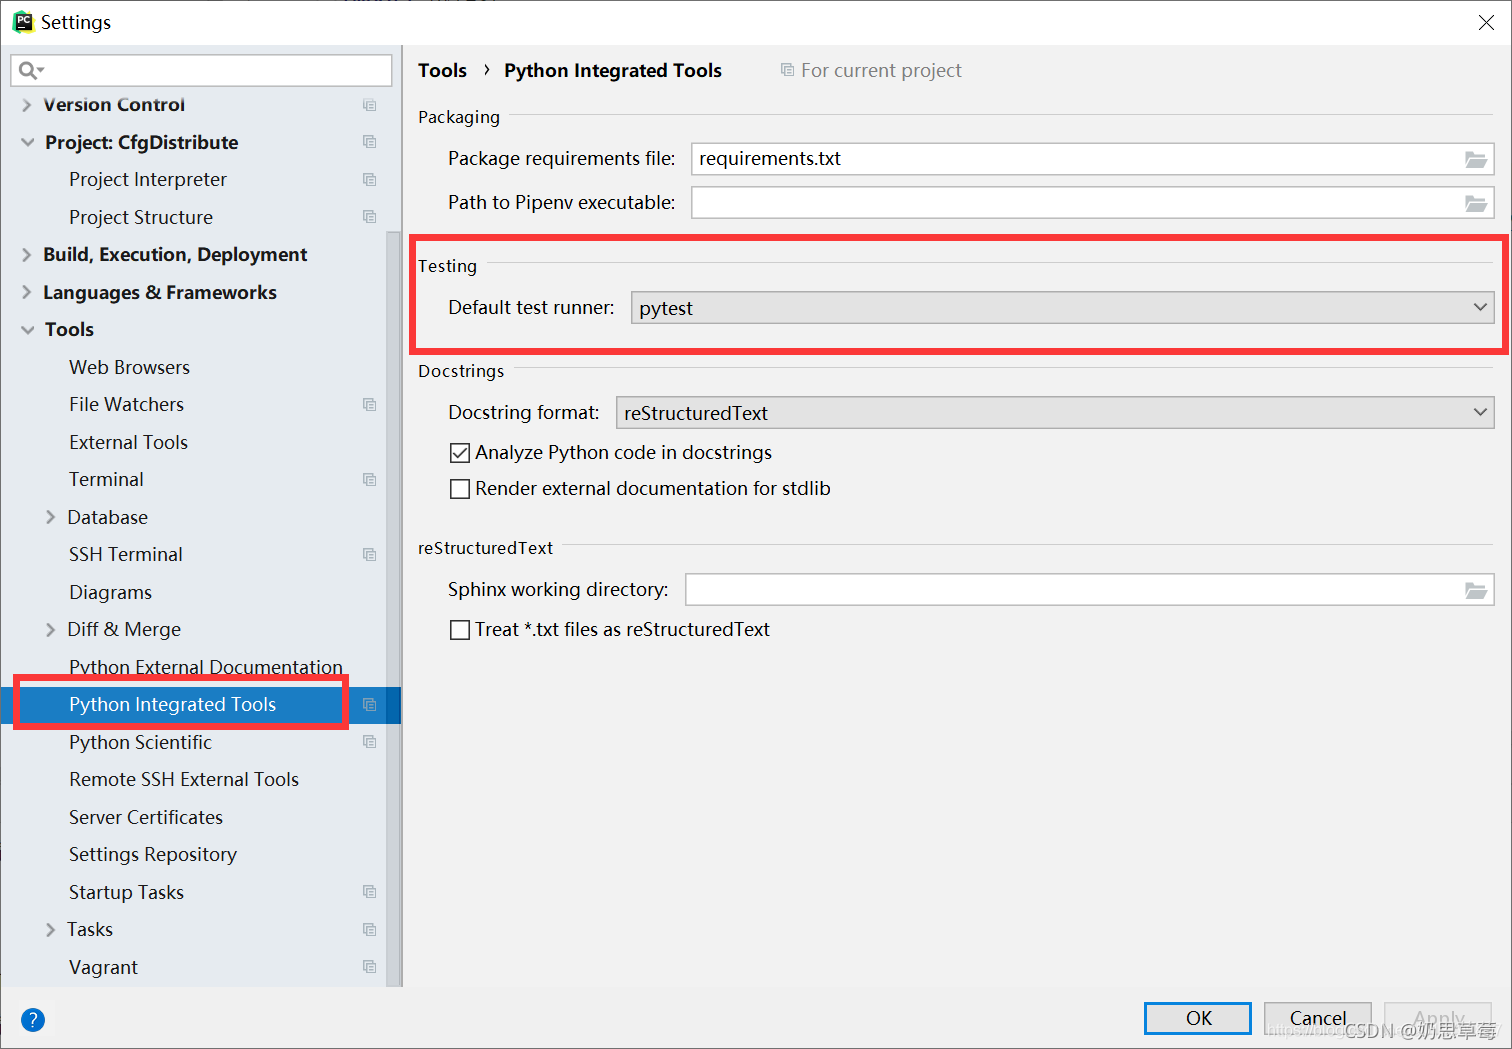
Task: Click the settings tree vertical scrollbar
Action: click(x=393, y=609)
